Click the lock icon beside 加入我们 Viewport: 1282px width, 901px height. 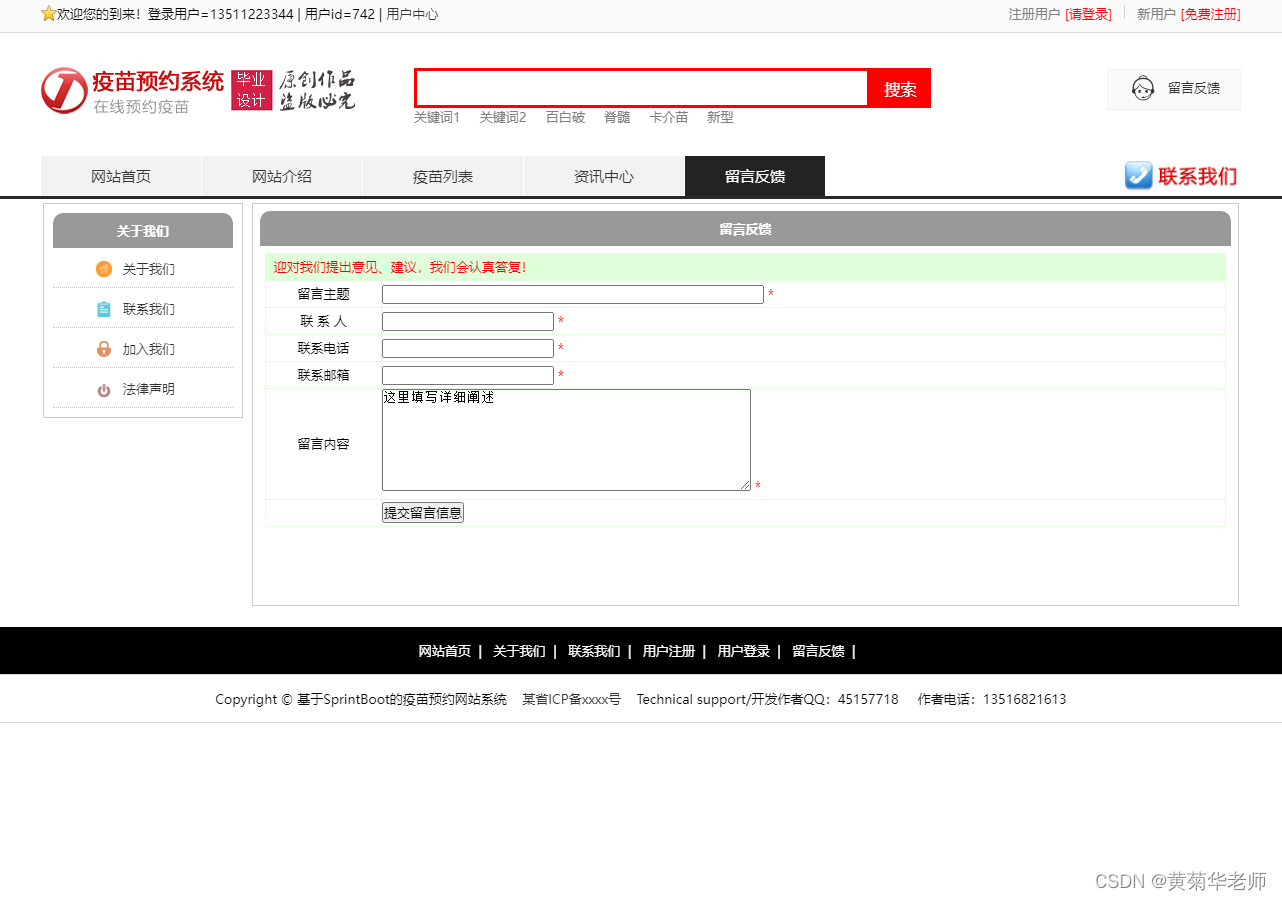click(104, 349)
